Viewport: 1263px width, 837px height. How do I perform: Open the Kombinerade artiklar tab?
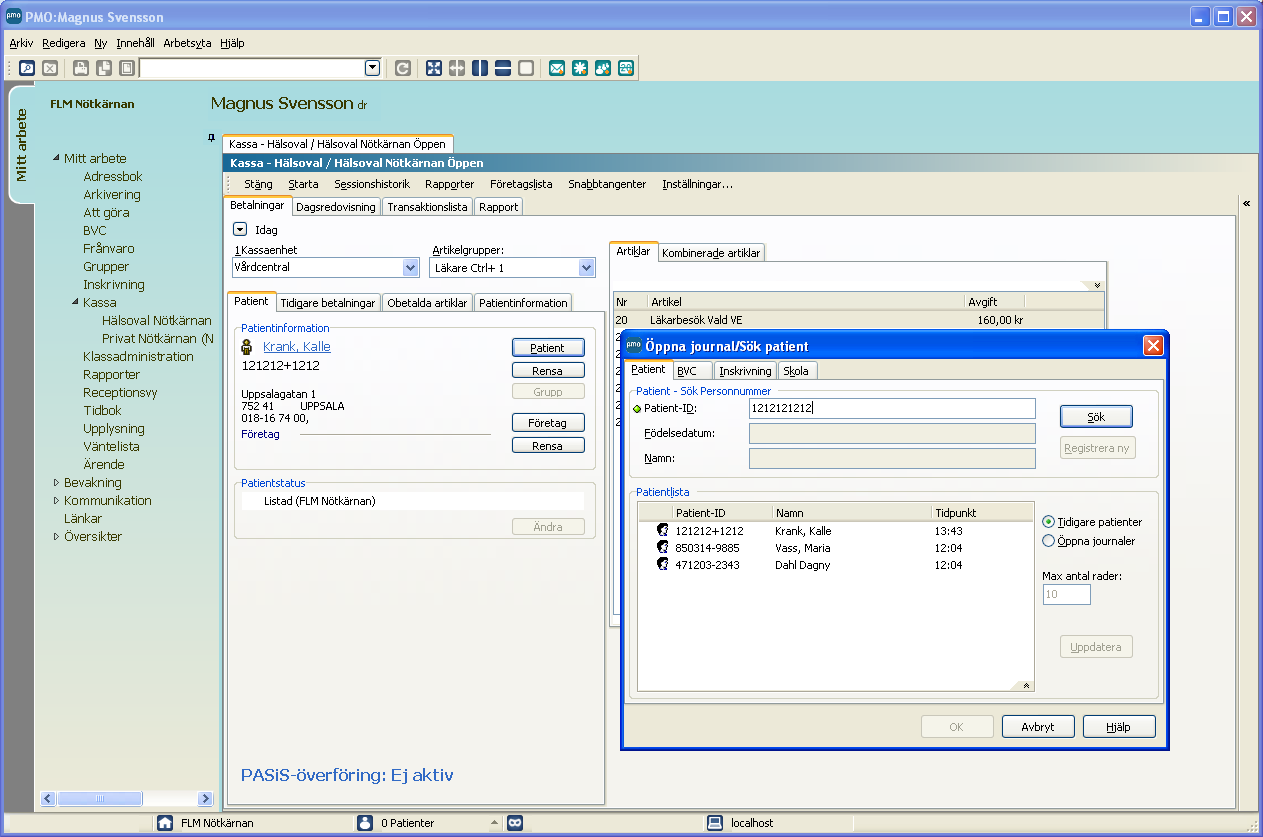click(x=712, y=253)
